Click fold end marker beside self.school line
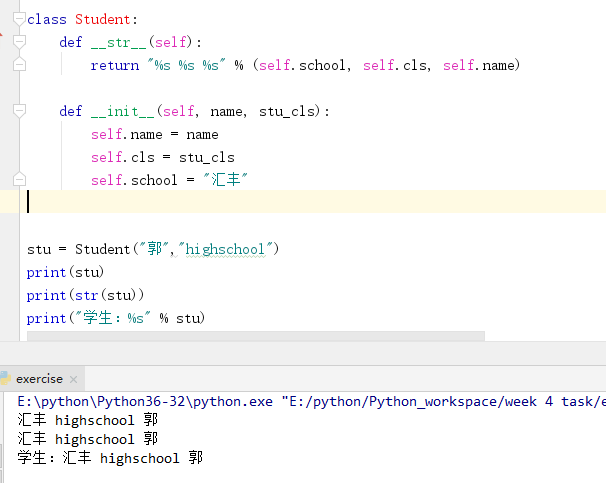 point(19,179)
